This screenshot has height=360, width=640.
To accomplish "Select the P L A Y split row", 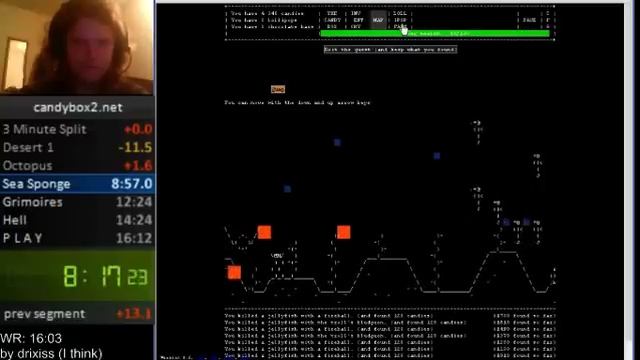I will pos(77,238).
